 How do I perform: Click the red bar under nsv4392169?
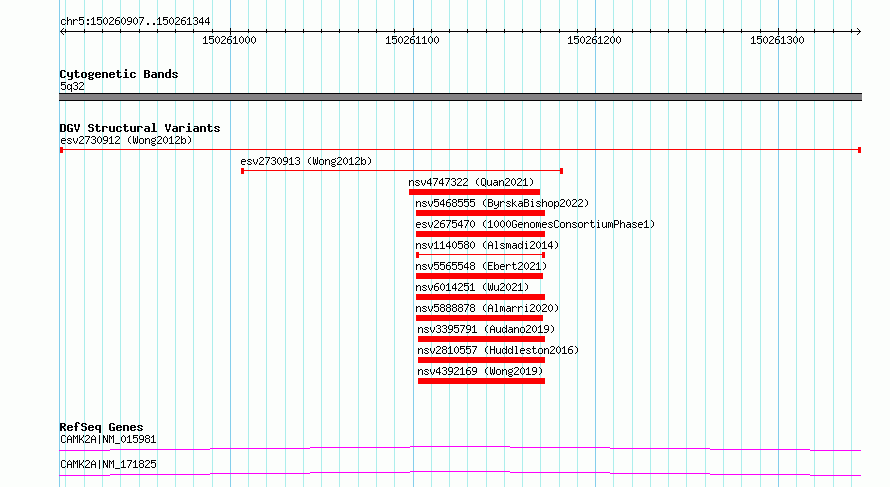[x=481, y=381]
